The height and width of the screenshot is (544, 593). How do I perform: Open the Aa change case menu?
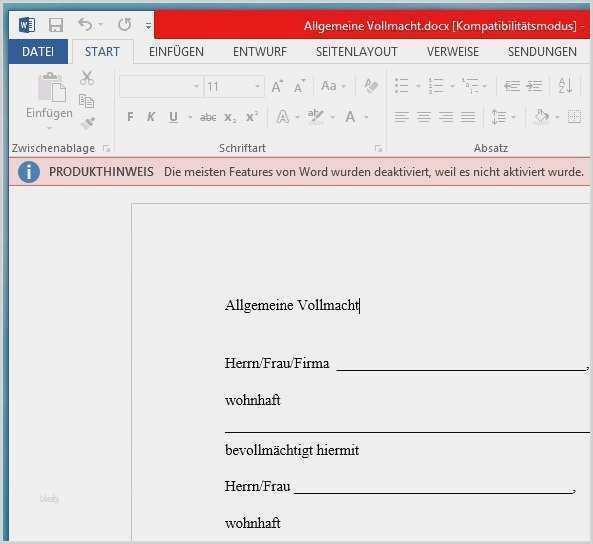click(333, 86)
